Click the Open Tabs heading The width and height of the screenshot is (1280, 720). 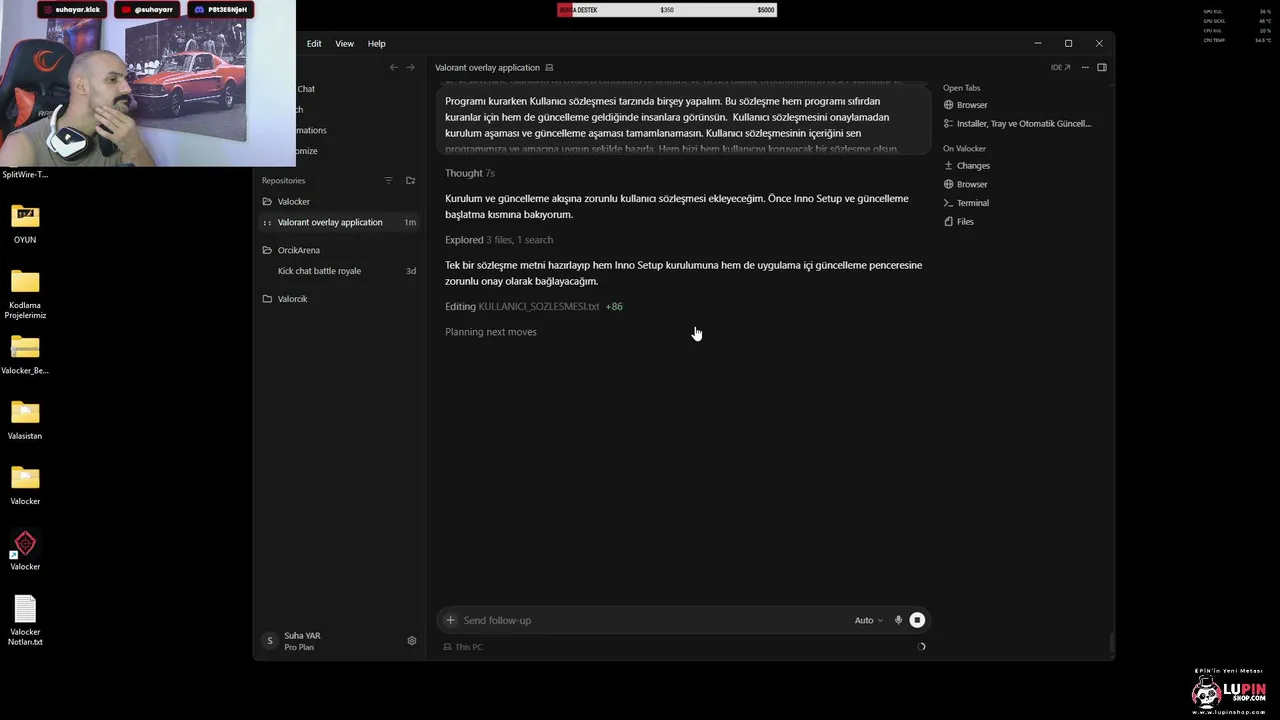[x=961, y=88]
